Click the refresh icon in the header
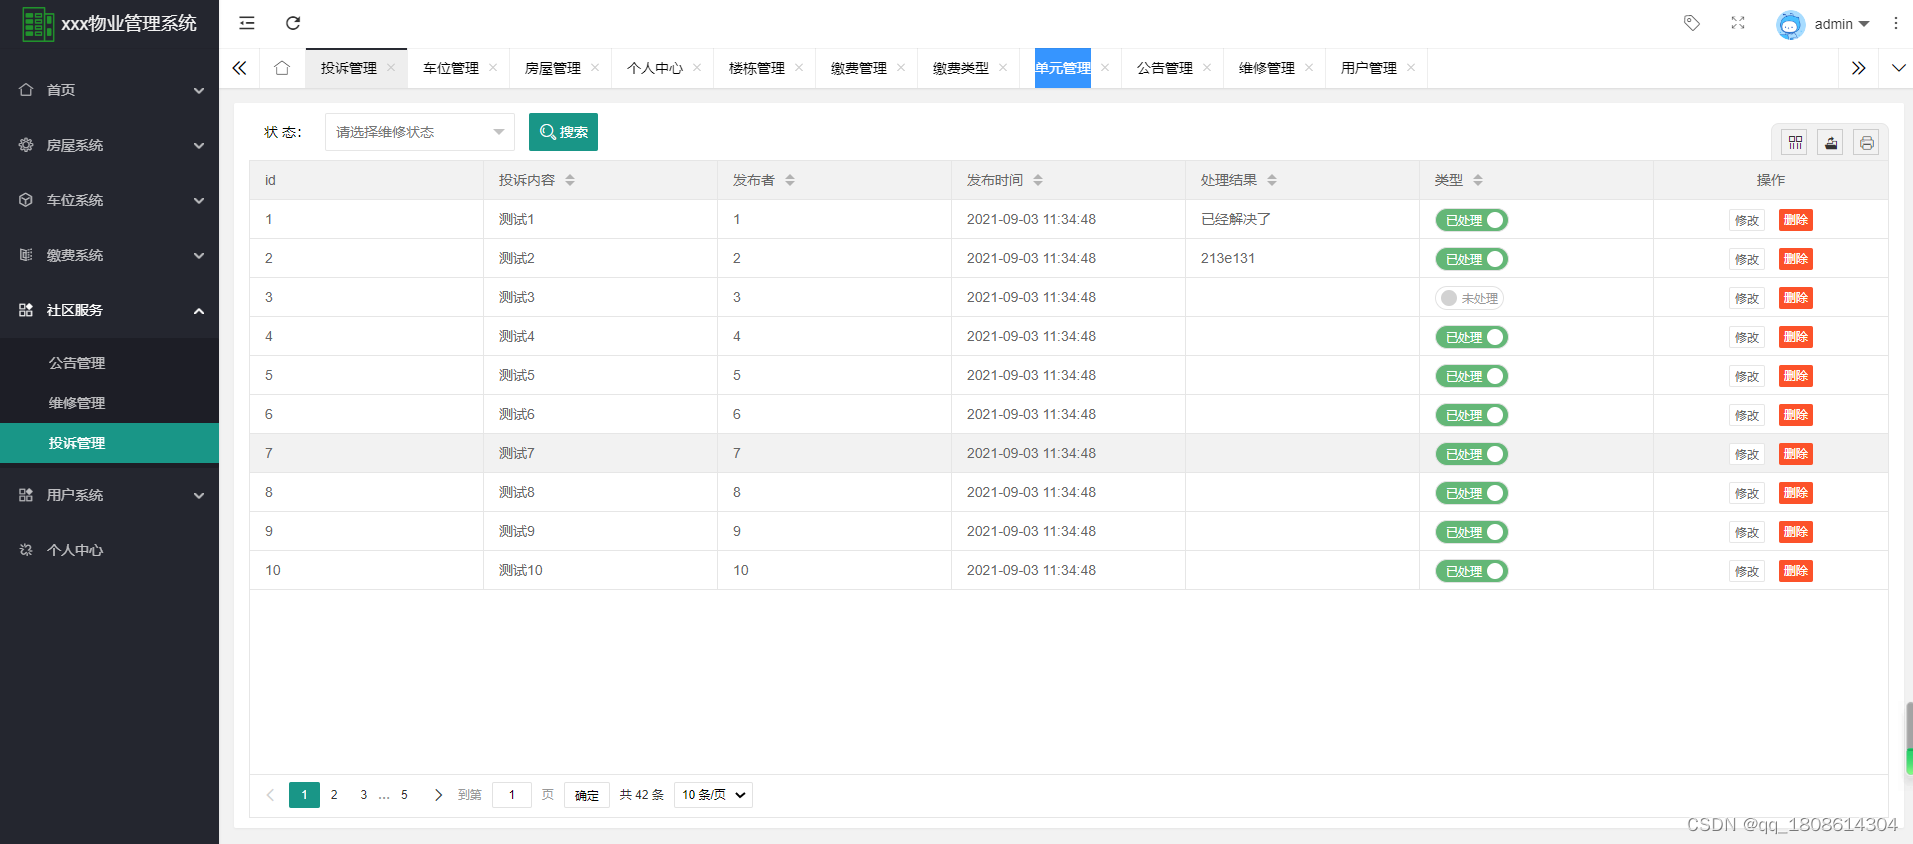The width and height of the screenshot is (1913, 844). (x=293, y=23)
